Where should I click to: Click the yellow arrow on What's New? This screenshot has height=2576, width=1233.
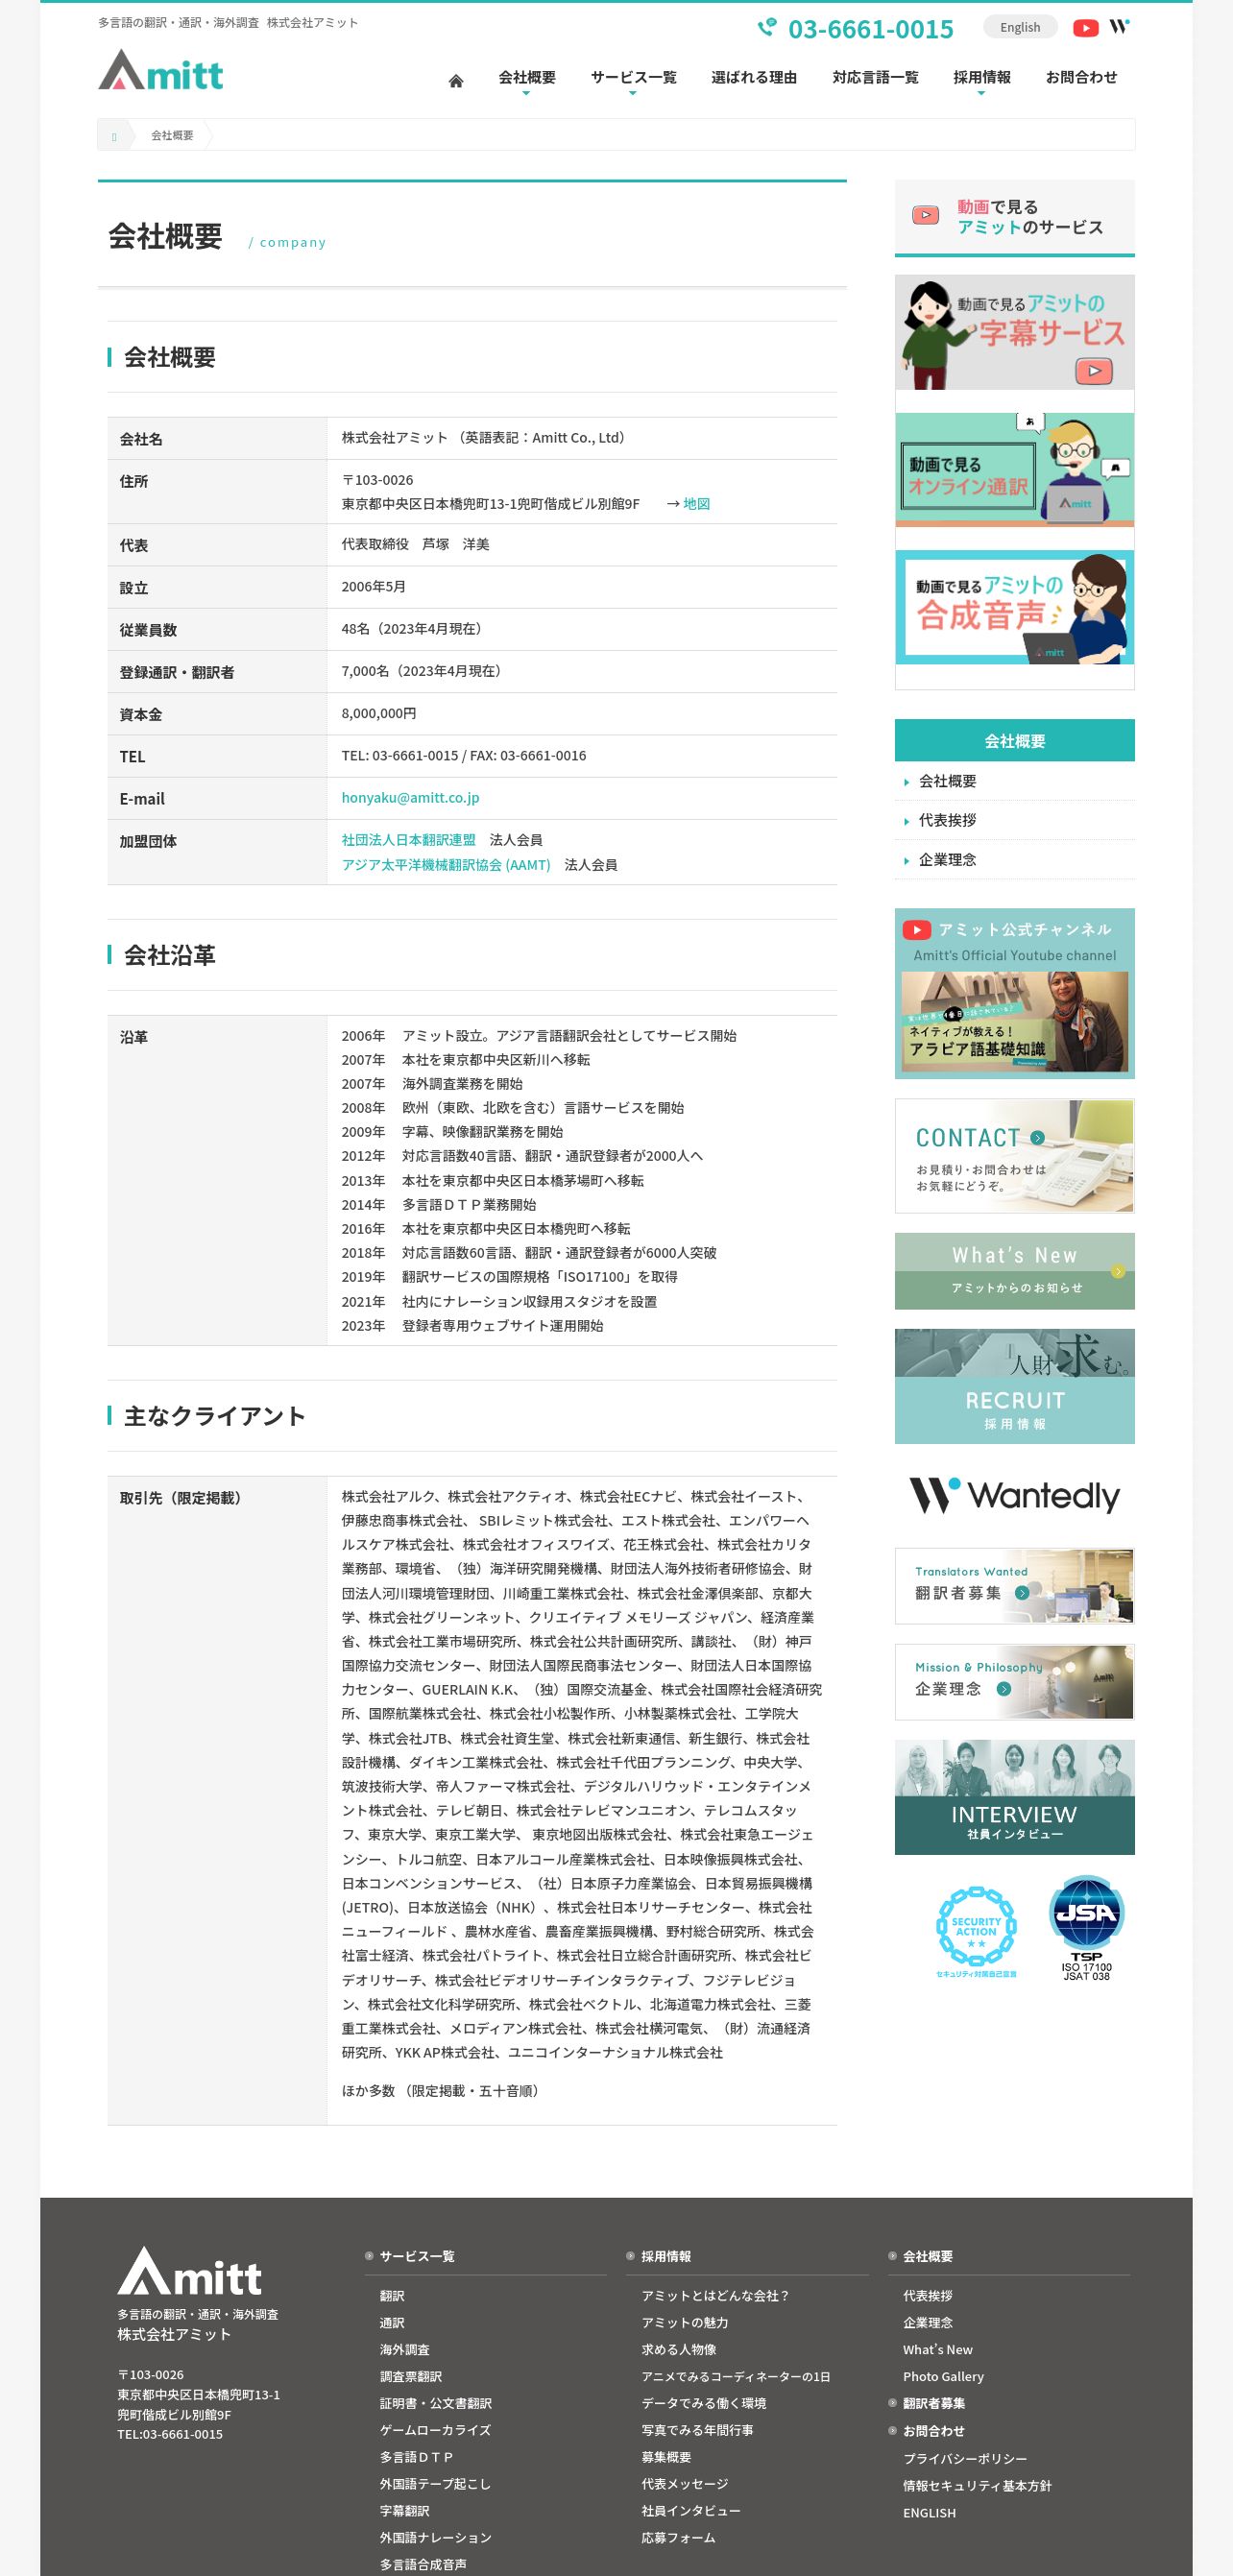click(x=1118, y=1271)
